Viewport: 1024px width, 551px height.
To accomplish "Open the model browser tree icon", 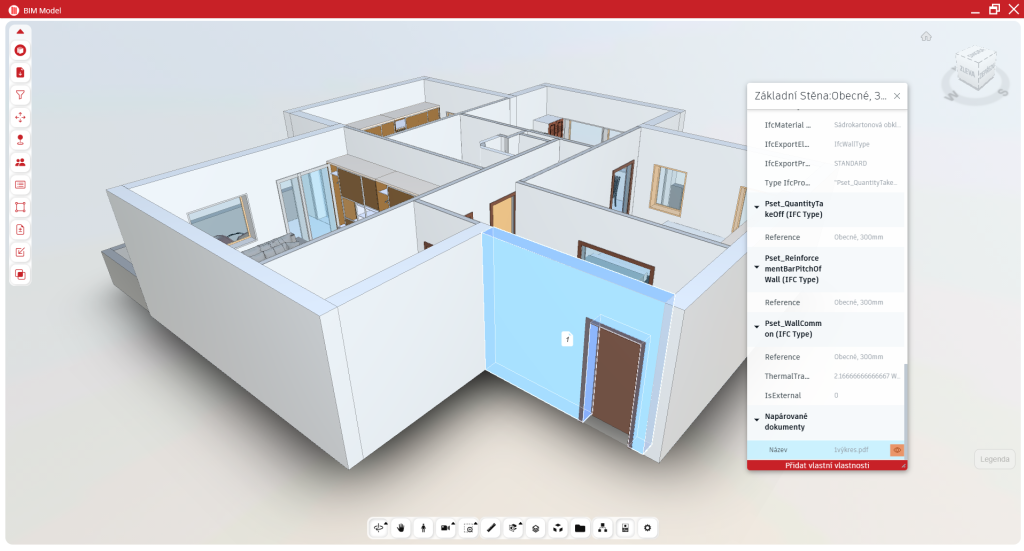I will click(603, 528).
